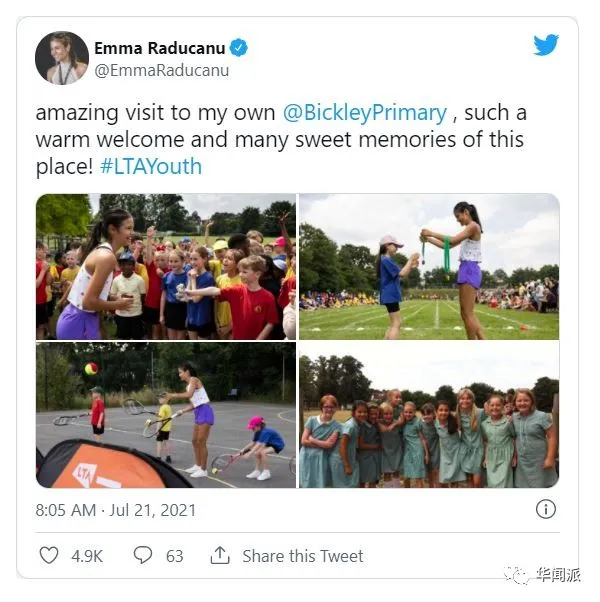Open the tweet info circle icon

[x=545, y=509]
